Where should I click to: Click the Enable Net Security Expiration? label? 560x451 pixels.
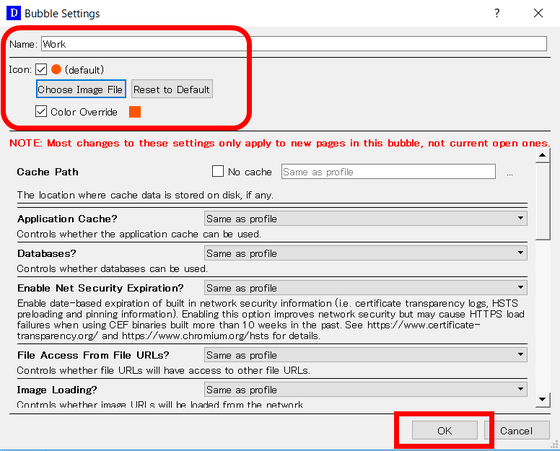(100, 288)
